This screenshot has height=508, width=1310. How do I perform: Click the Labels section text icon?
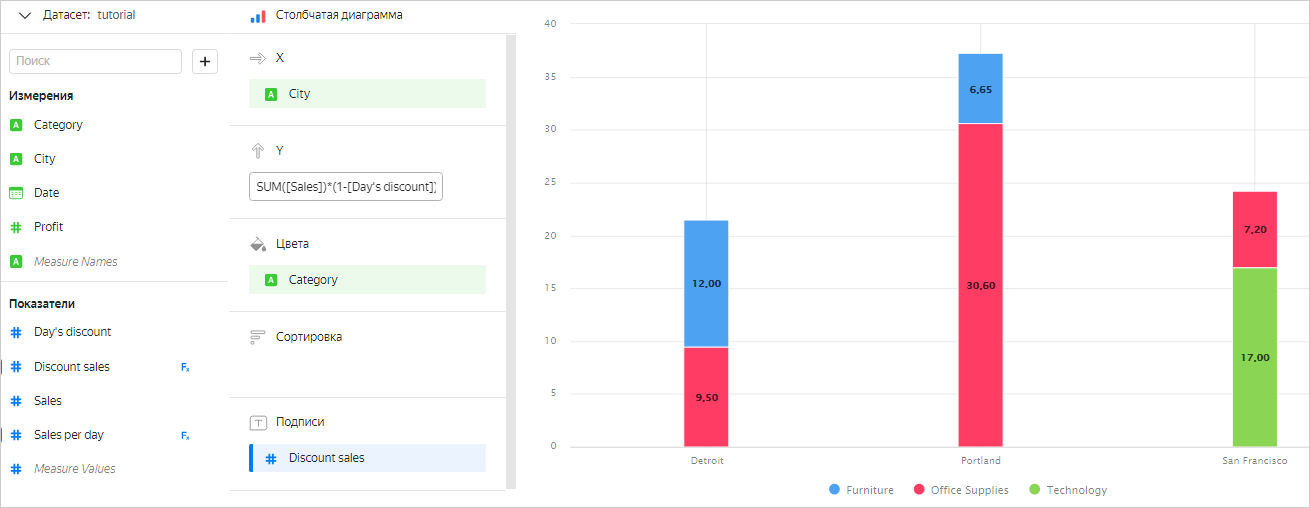tap(258, 422)
